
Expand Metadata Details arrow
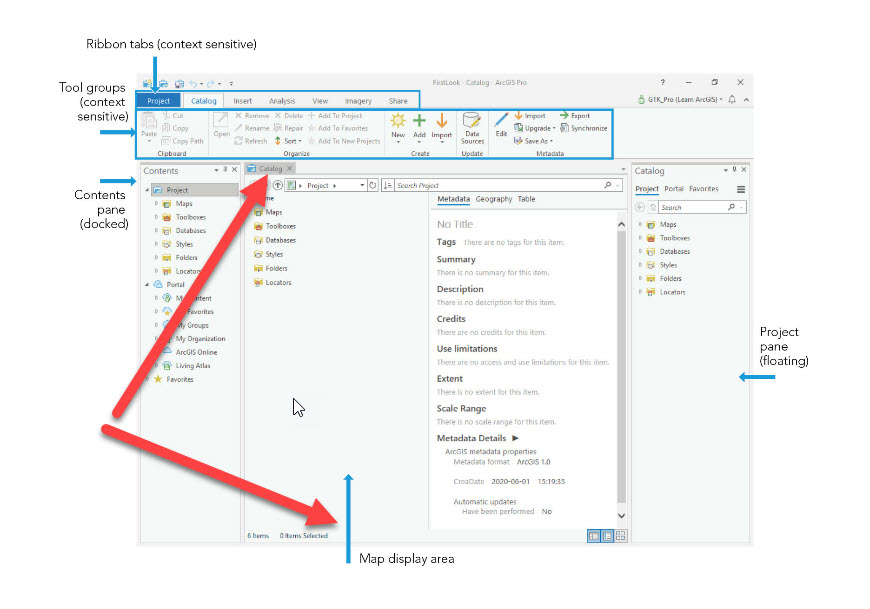point(515,438)
